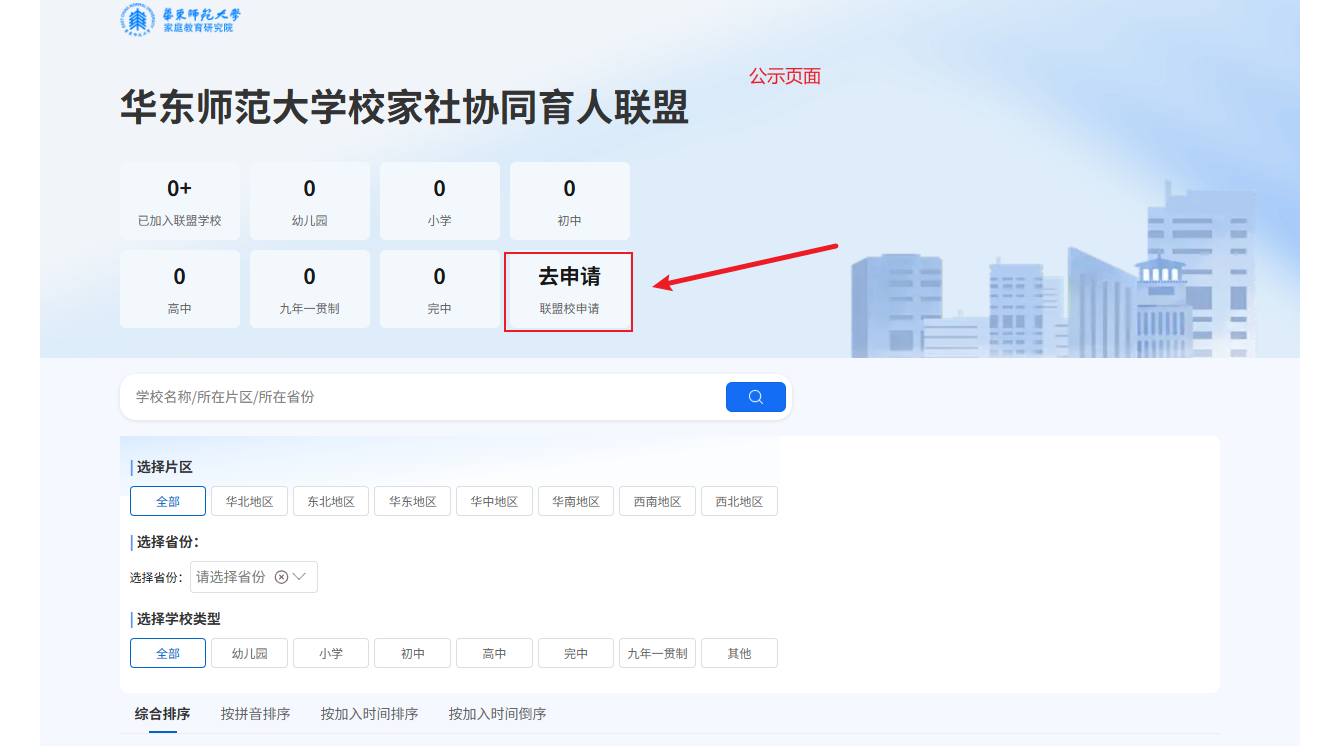Clear the province selection with the x icon
1337x746 pixels.
click(281, 577)
